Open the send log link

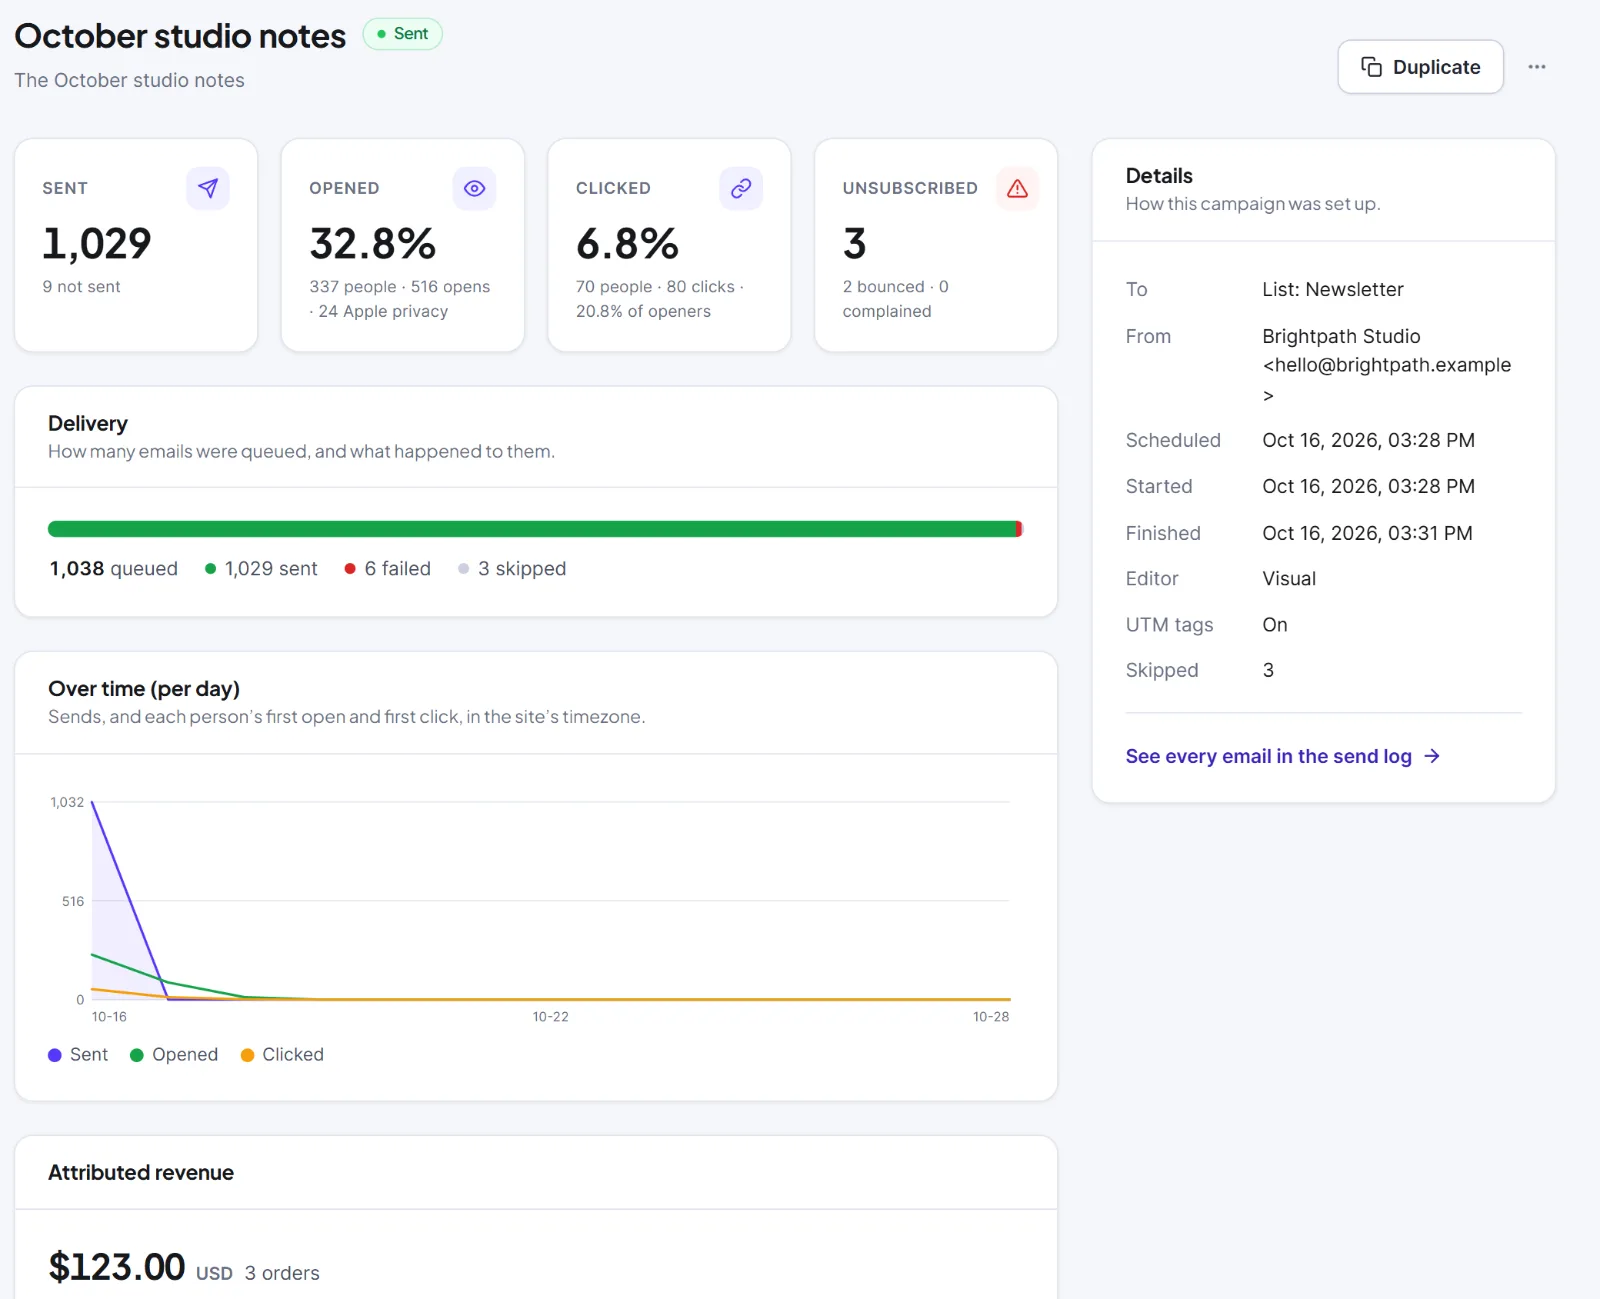(x=1283, y=756)
